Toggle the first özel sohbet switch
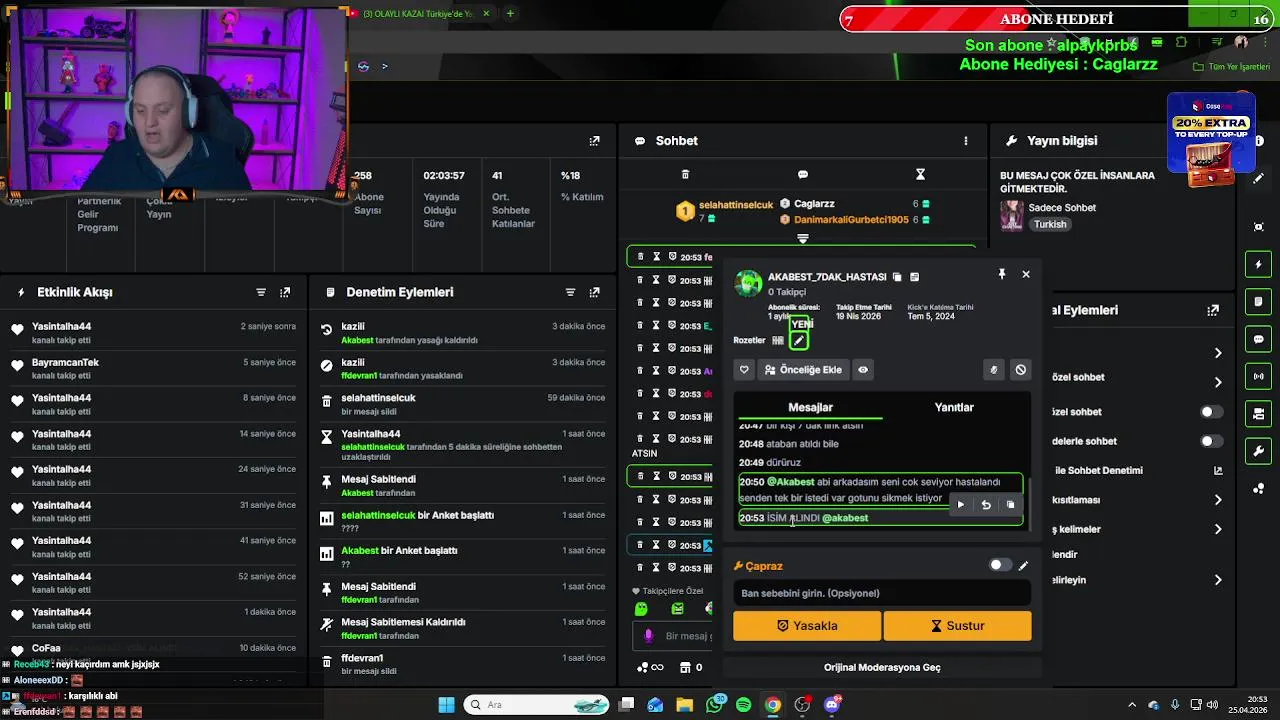The height and width of the screenshot is (720, 1280). [1211, 412]
